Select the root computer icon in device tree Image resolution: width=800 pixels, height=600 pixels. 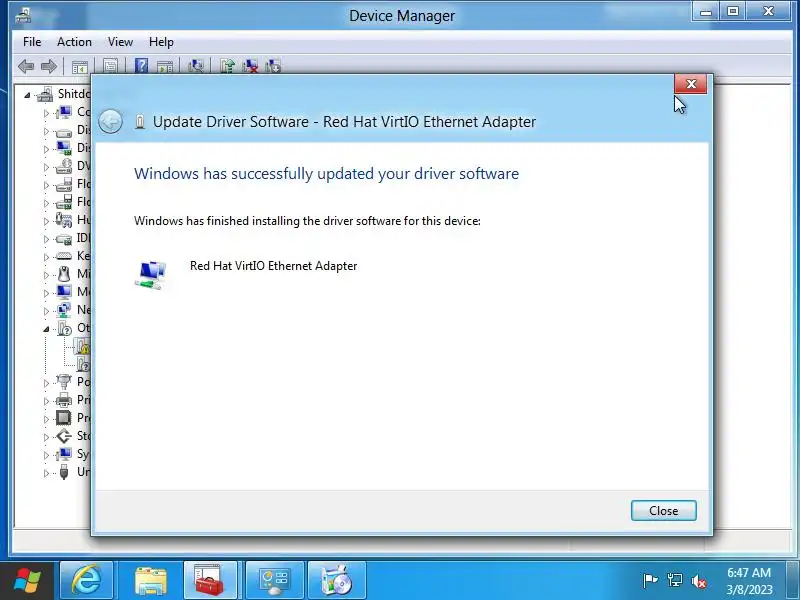point(45,94)
